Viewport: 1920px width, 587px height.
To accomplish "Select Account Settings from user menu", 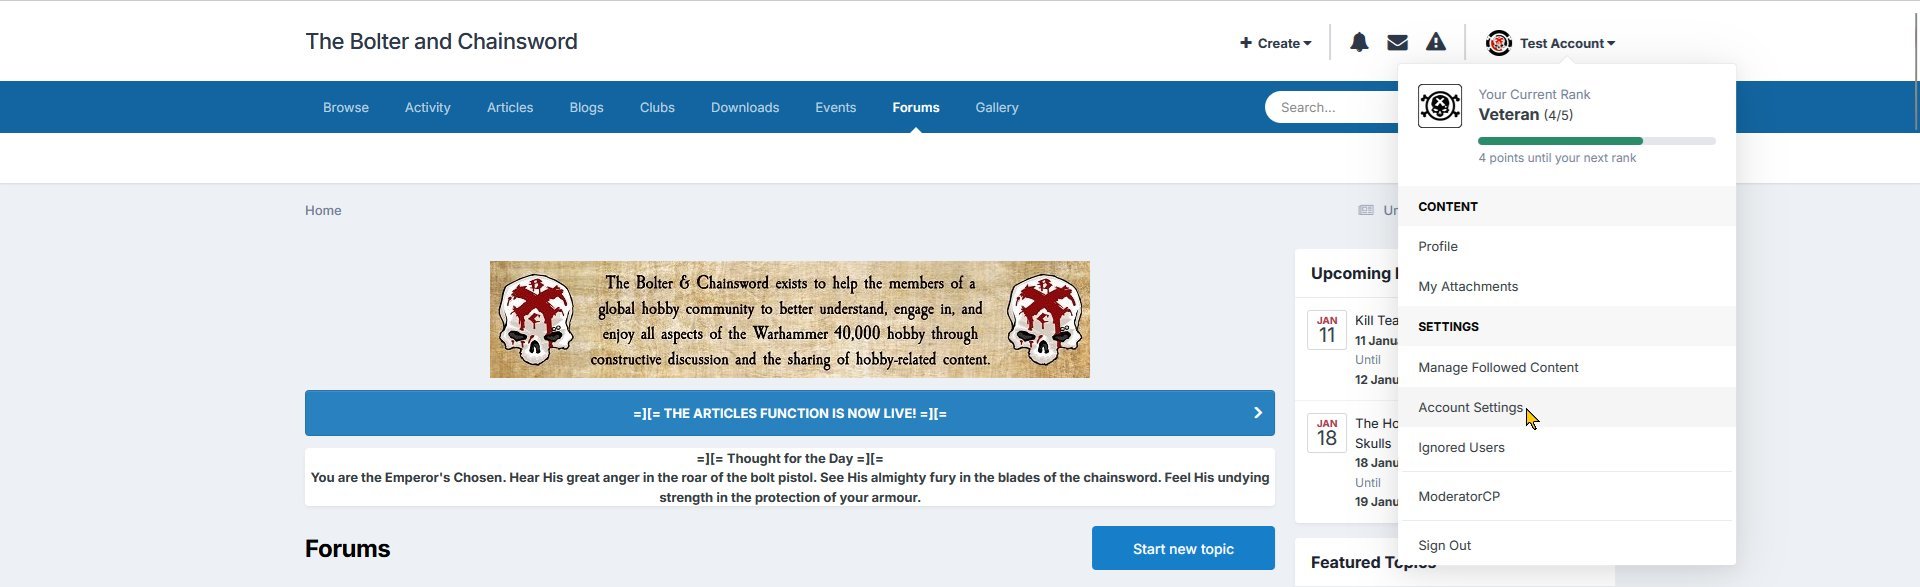I will 1470,408.
